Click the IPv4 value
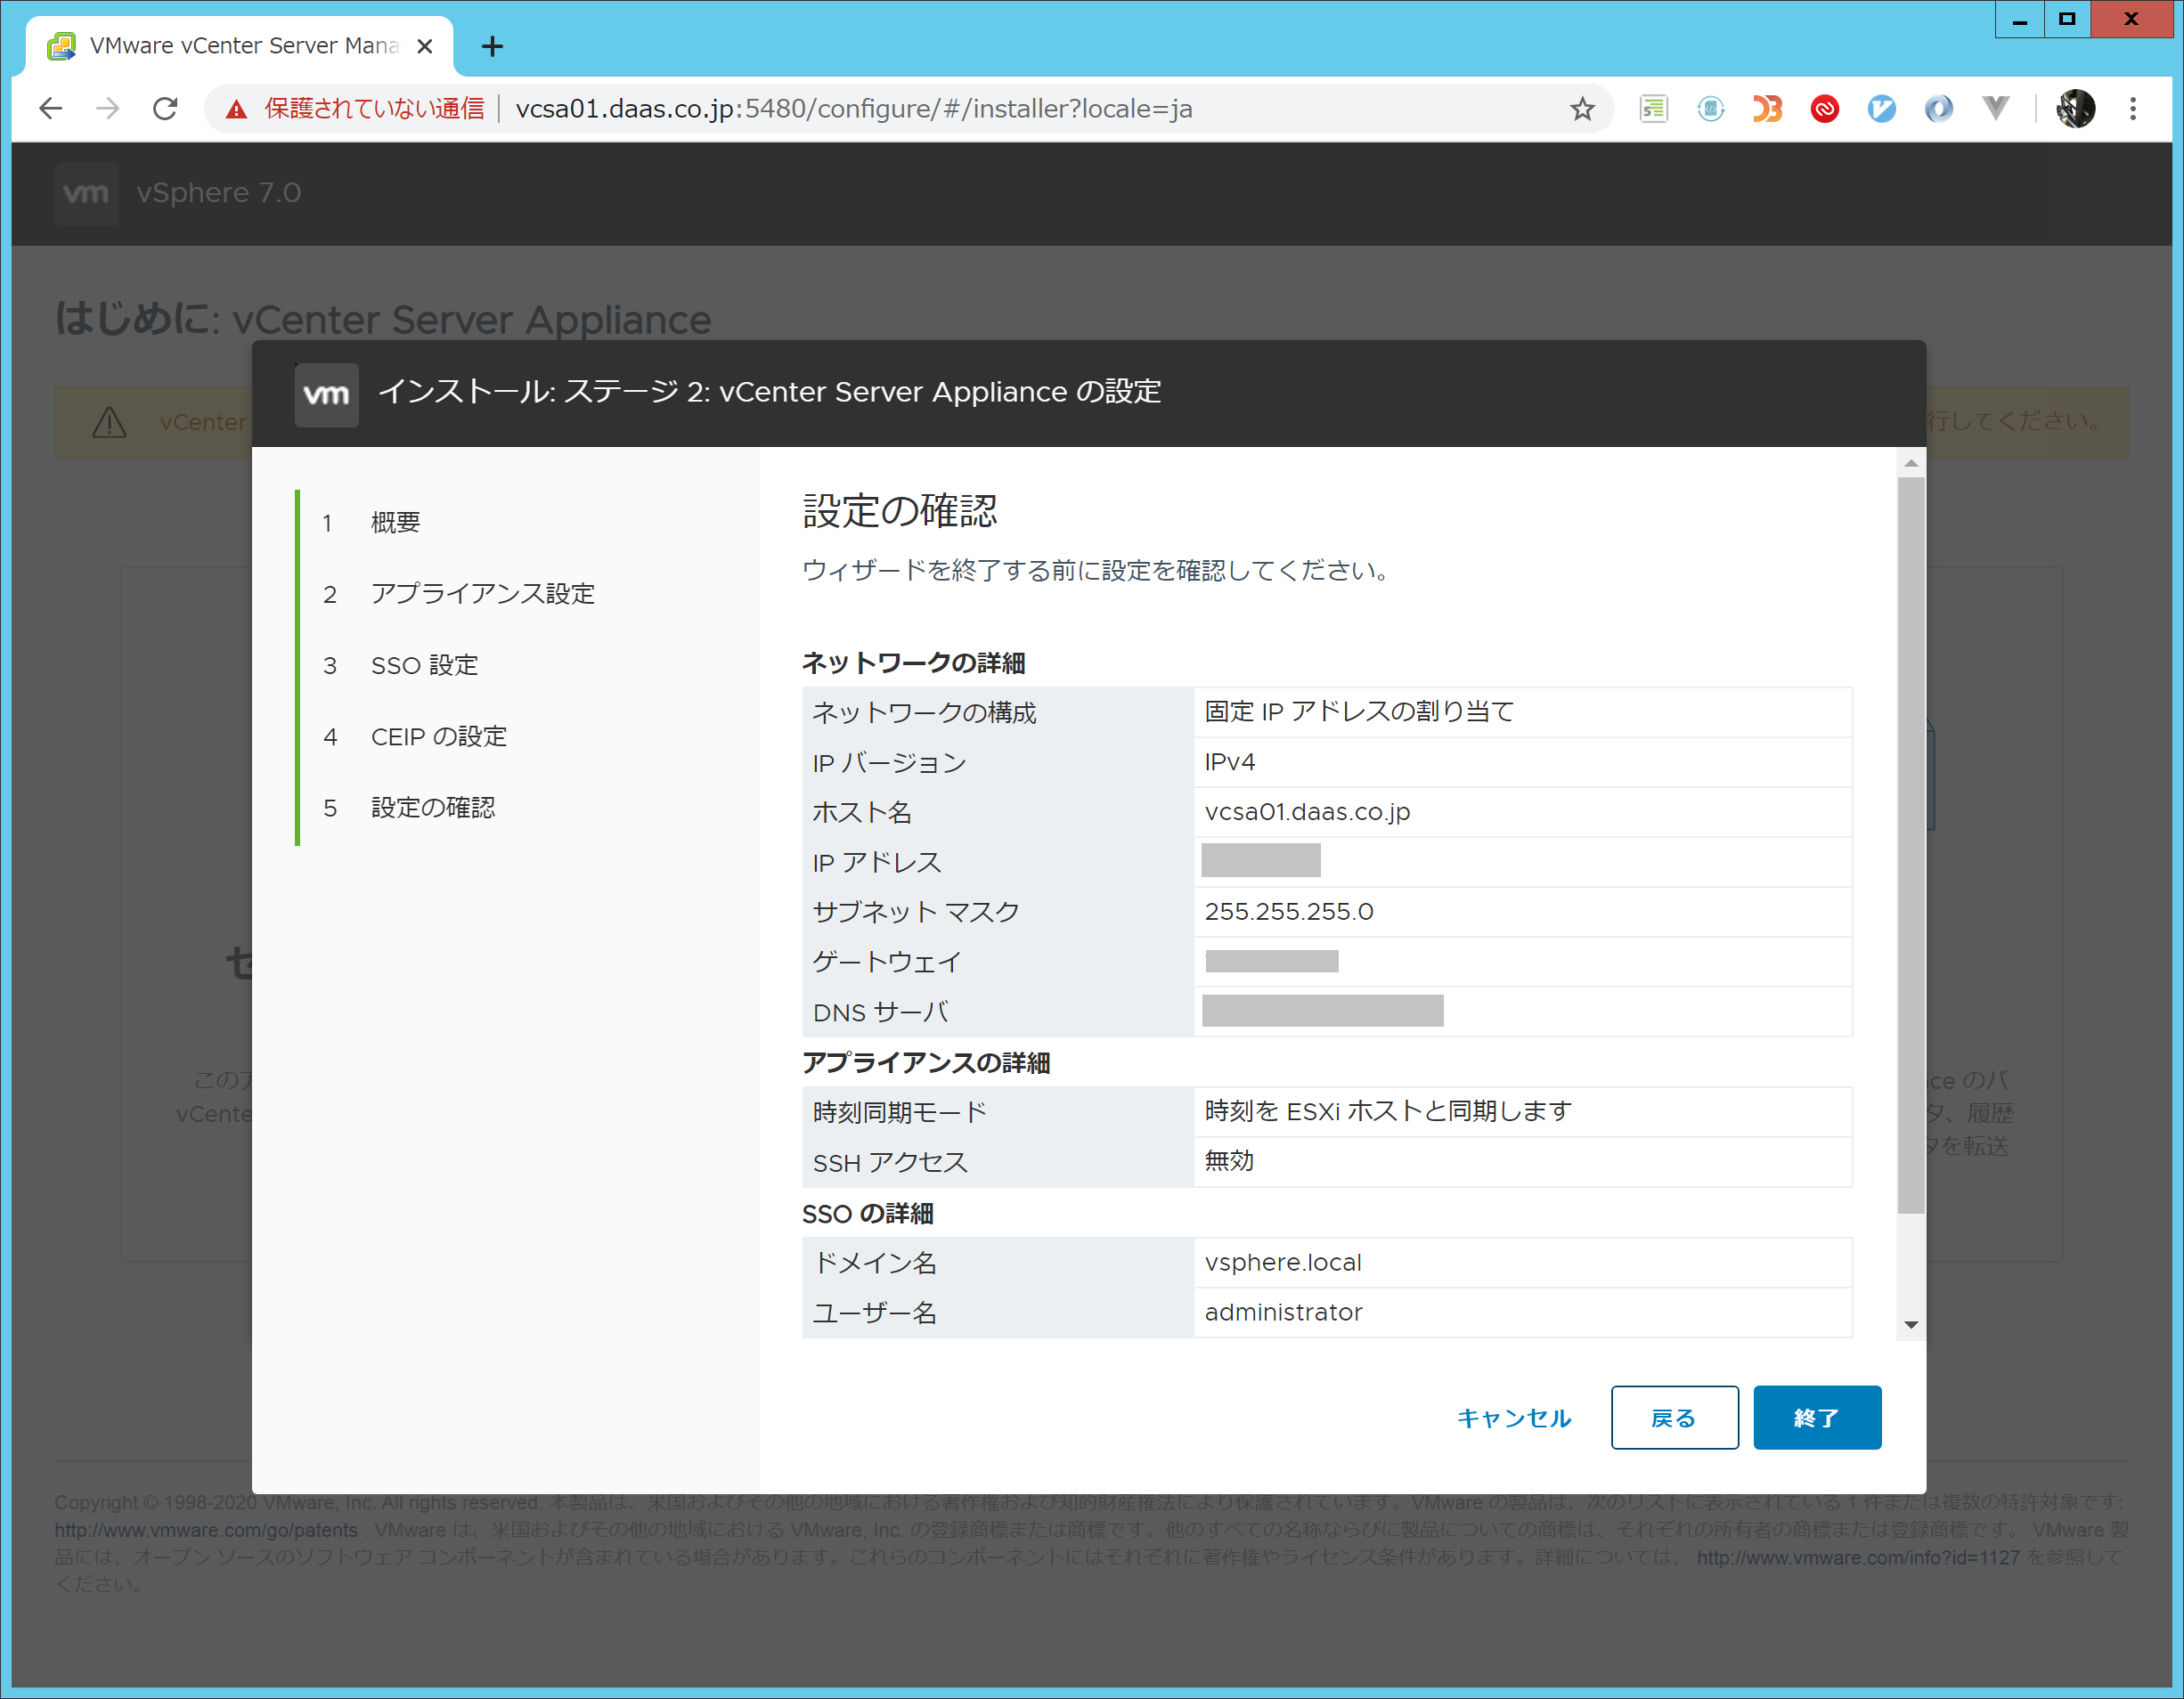The image size is (2184, 1699). pyautogui.click(x=1229, y=762)
